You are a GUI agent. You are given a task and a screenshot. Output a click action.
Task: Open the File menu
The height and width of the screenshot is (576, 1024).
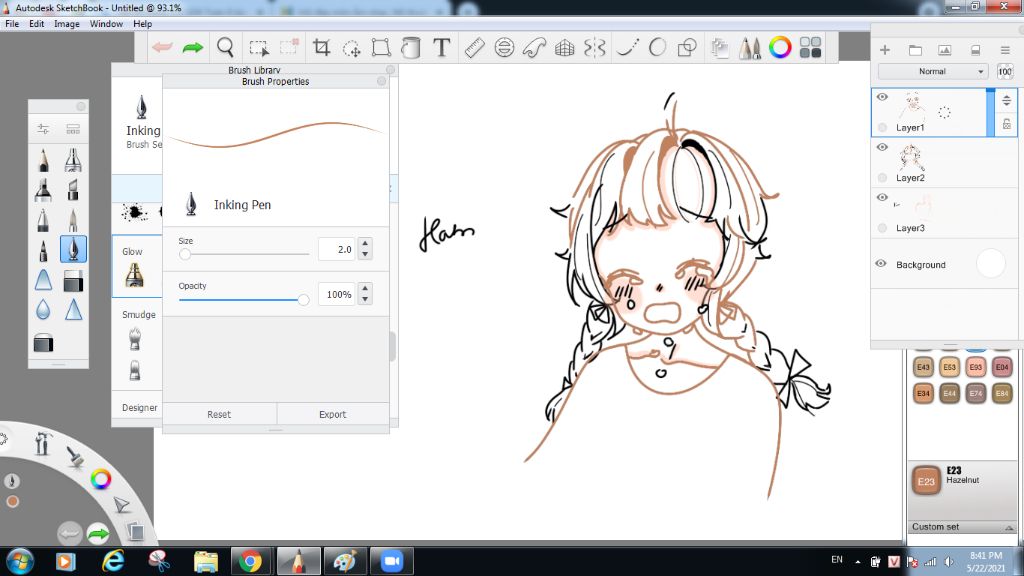[12, 24]
